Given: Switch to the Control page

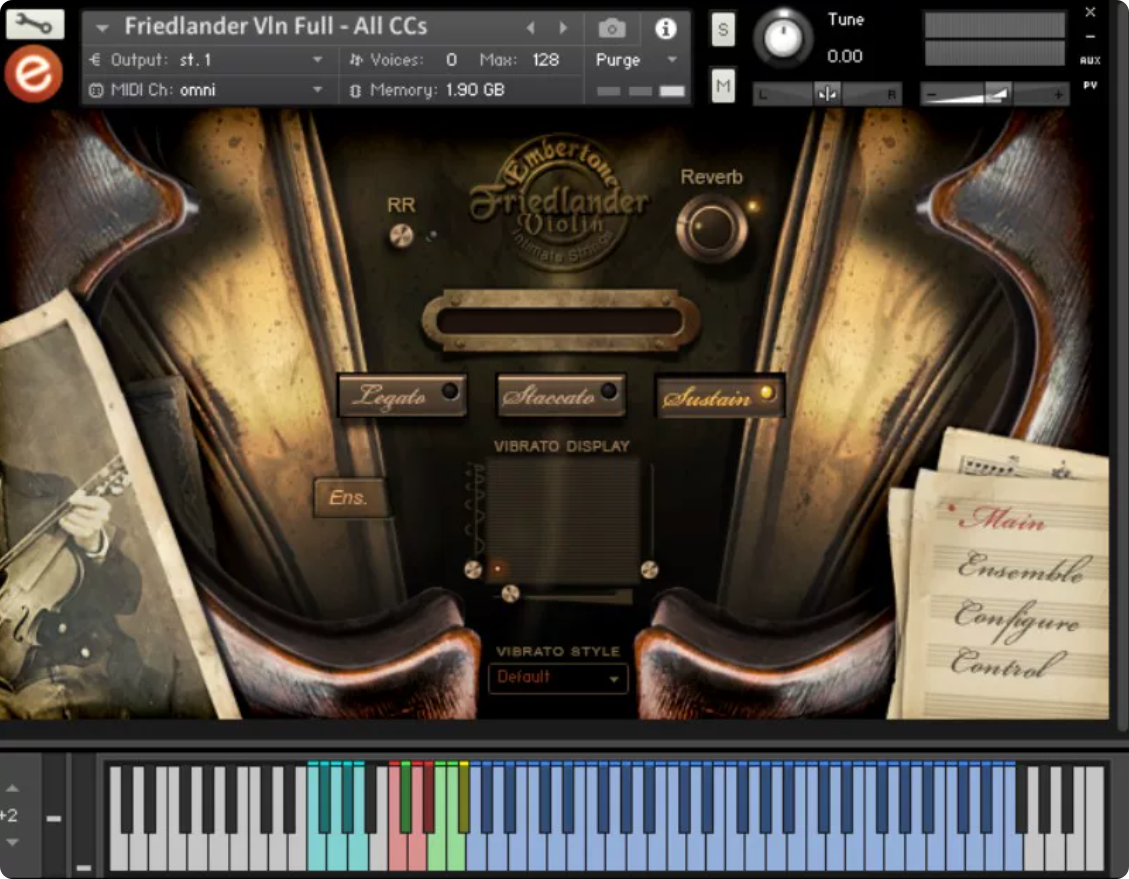Looking at the screenshot, I should coord(1007,662).
